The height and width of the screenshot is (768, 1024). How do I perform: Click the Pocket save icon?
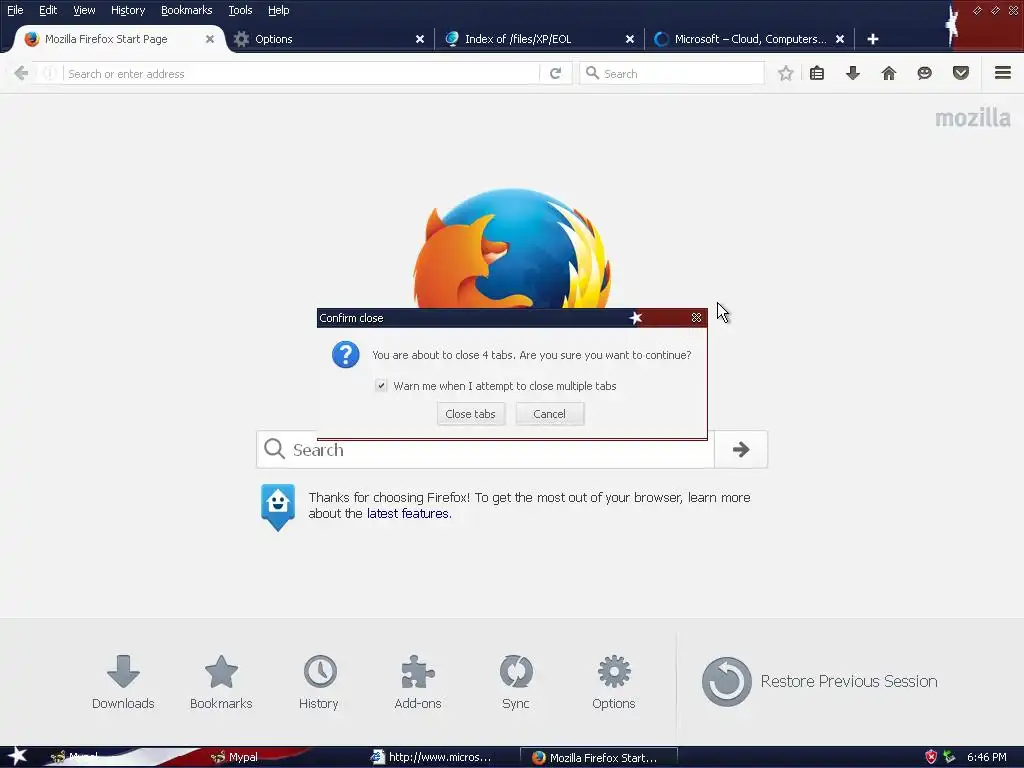point(961,73)
